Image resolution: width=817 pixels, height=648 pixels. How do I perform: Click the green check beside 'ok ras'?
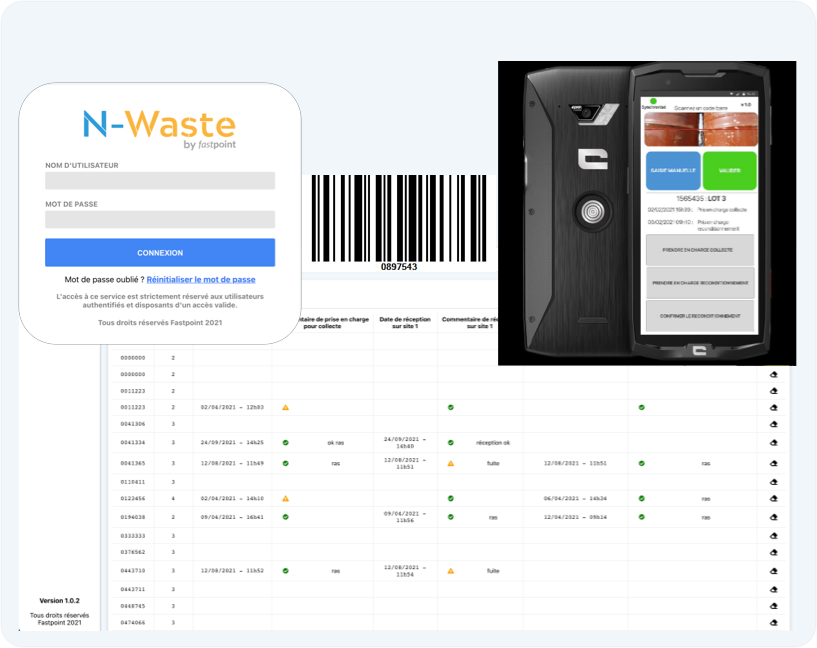[286, 443]
